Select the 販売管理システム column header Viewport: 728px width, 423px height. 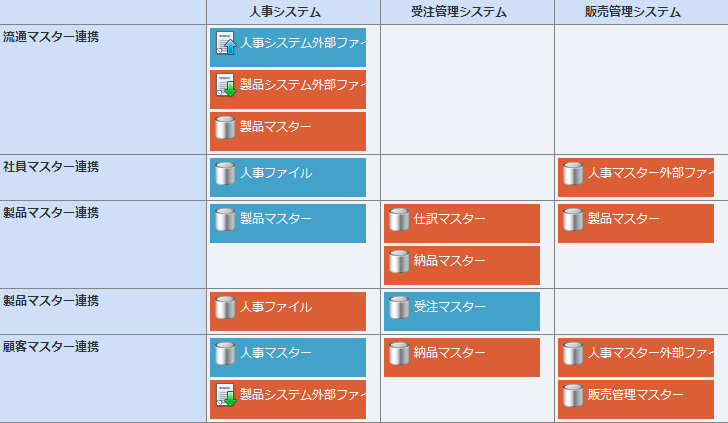click(633, 12)
